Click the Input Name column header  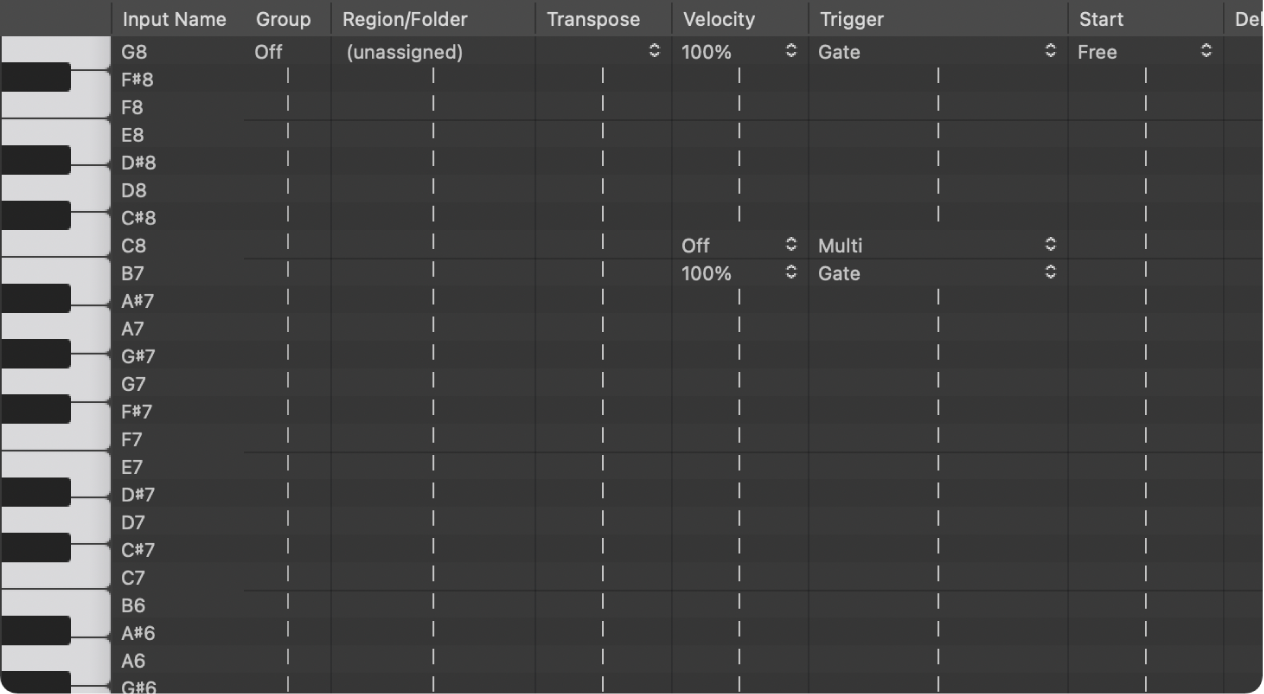[174, 19]
